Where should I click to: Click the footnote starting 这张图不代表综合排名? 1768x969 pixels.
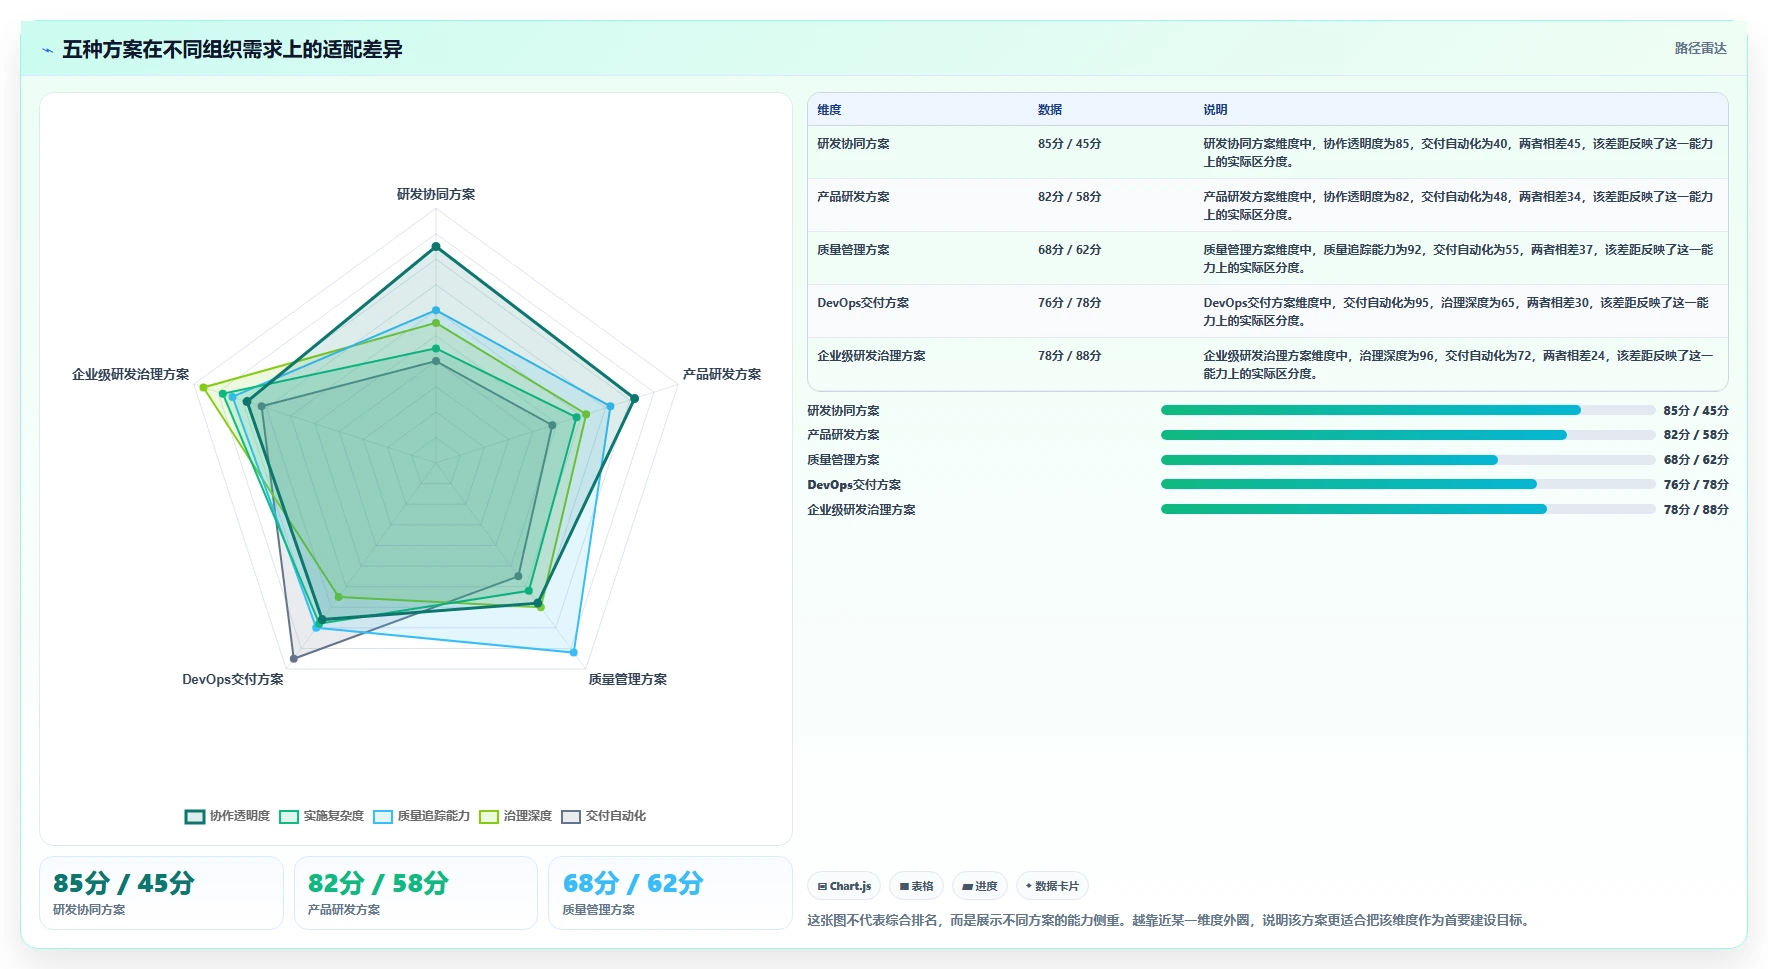click(1171, 920)
